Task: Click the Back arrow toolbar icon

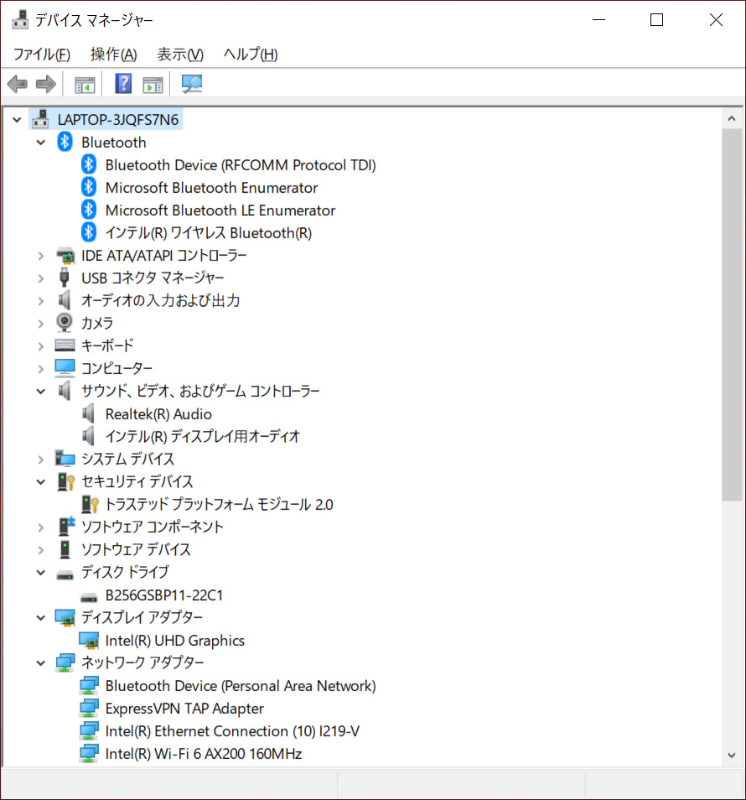Action: point(17,84)
